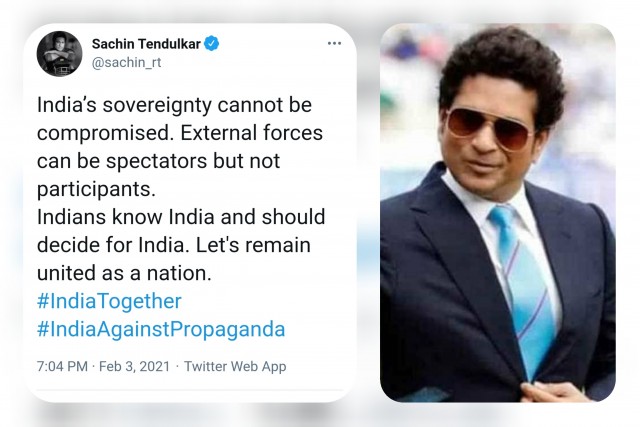This screenshot has width=640, height=427.
Task: Click the blue verified badge
Action: [x=211, y=43]
